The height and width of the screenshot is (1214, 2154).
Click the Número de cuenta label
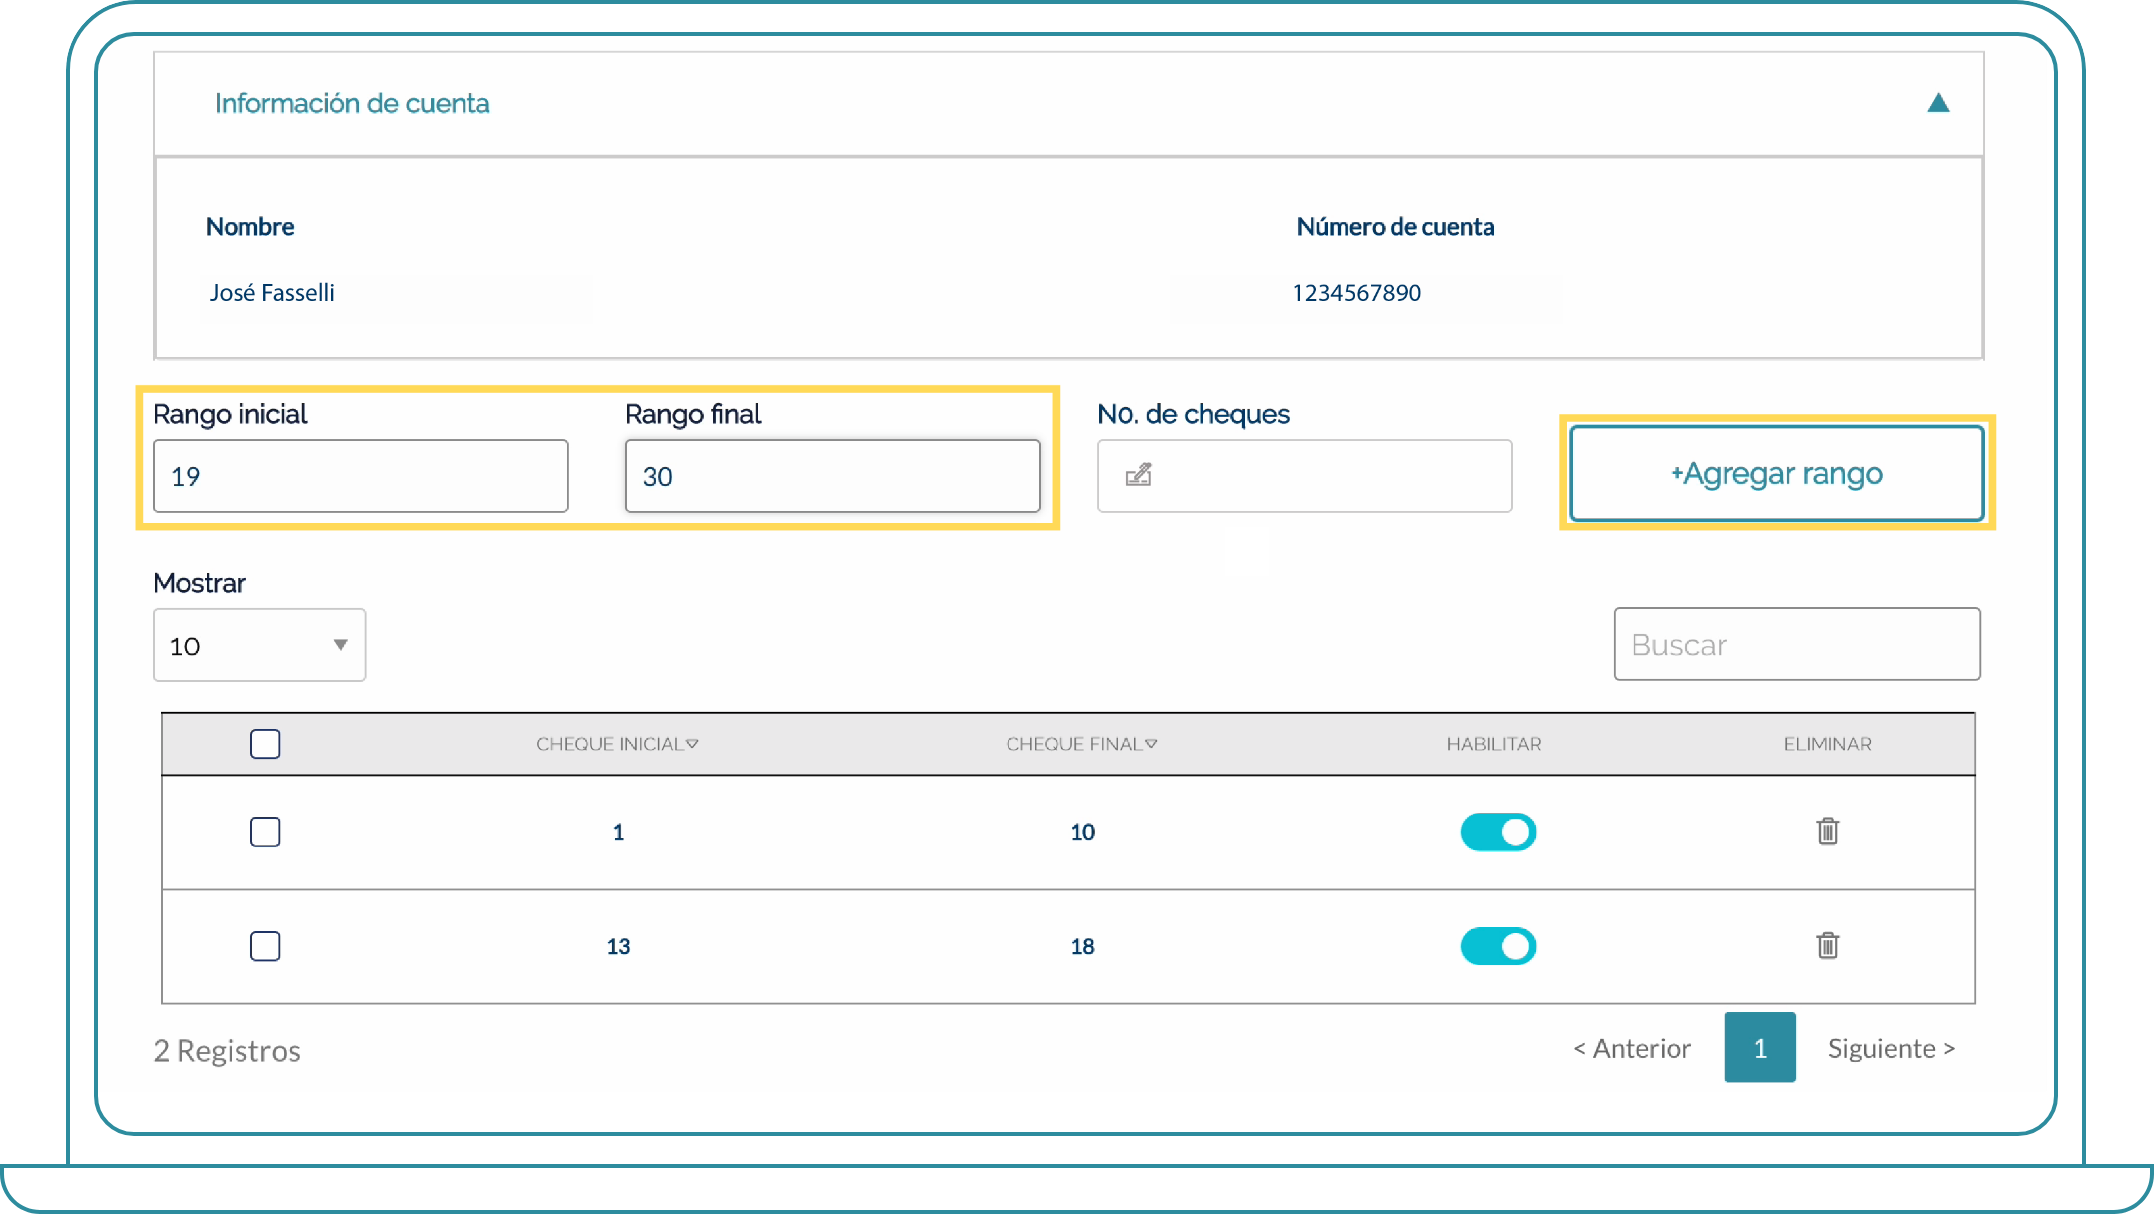pos(1395,227)
